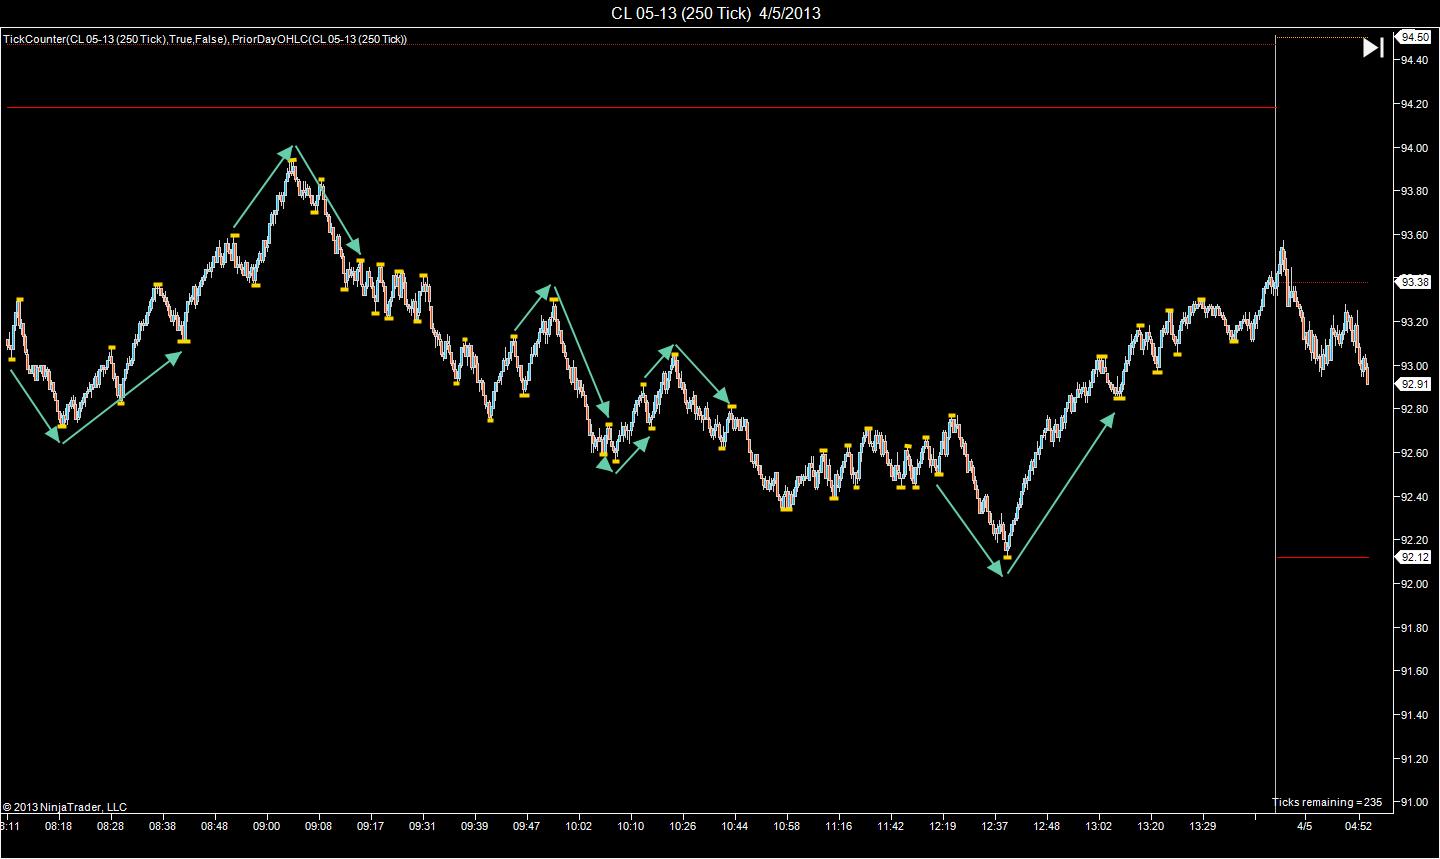1440x859 pixels.
Task: Click the 94.00 price axis label
Action: [1414, 148]
